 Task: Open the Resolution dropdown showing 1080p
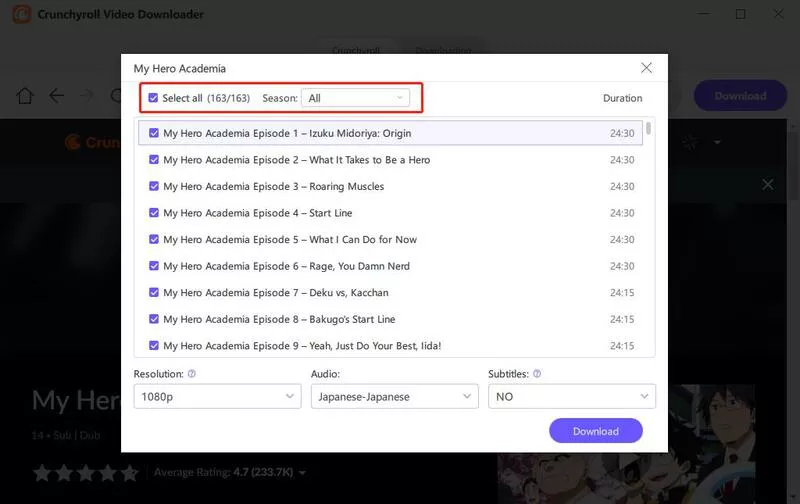point(217,396)
